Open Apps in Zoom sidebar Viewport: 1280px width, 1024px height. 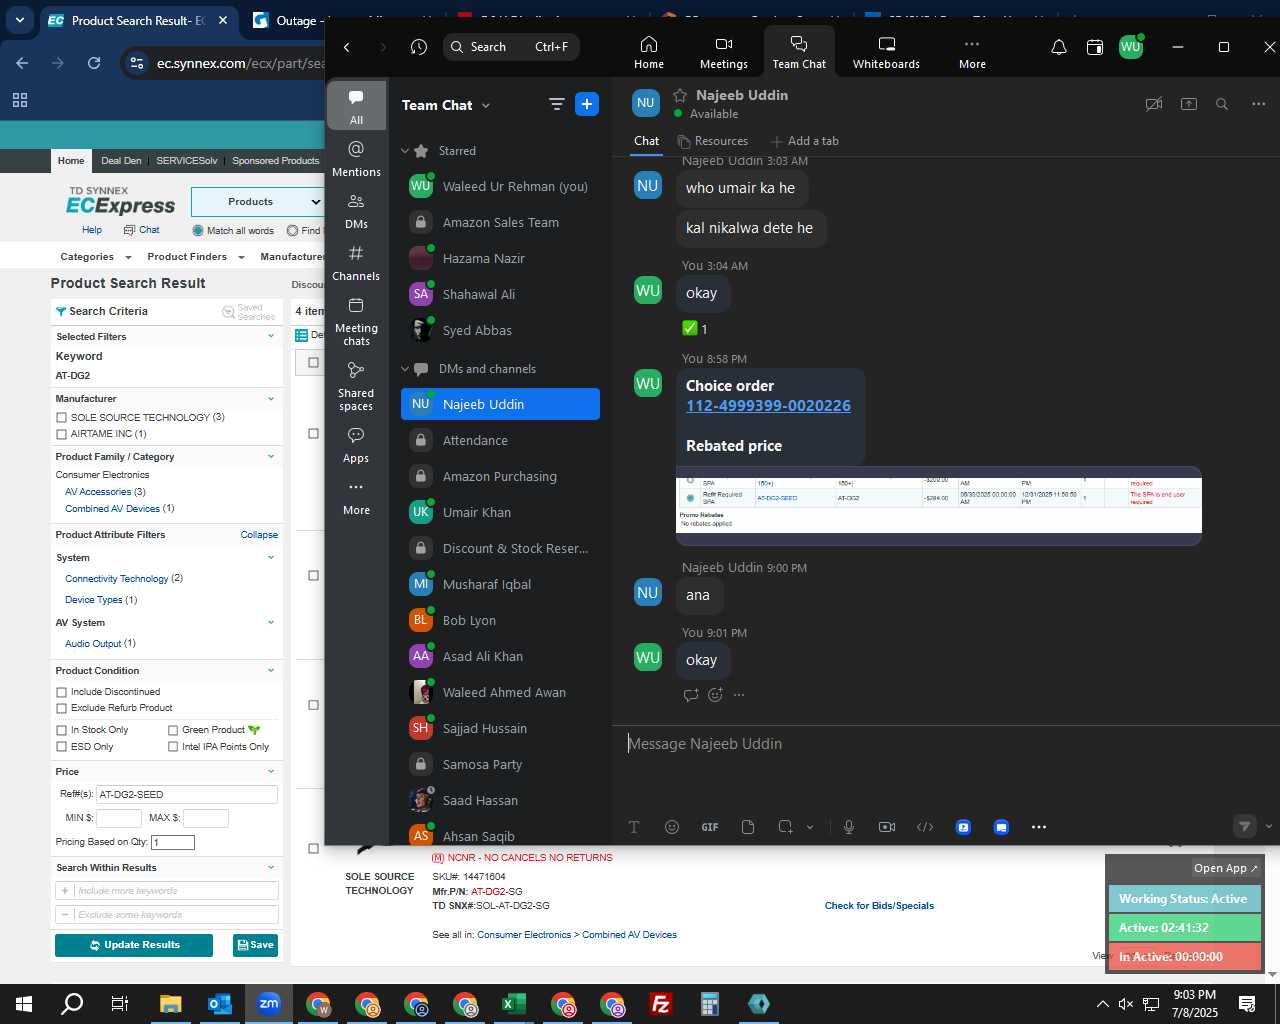[x=356, y=444]
